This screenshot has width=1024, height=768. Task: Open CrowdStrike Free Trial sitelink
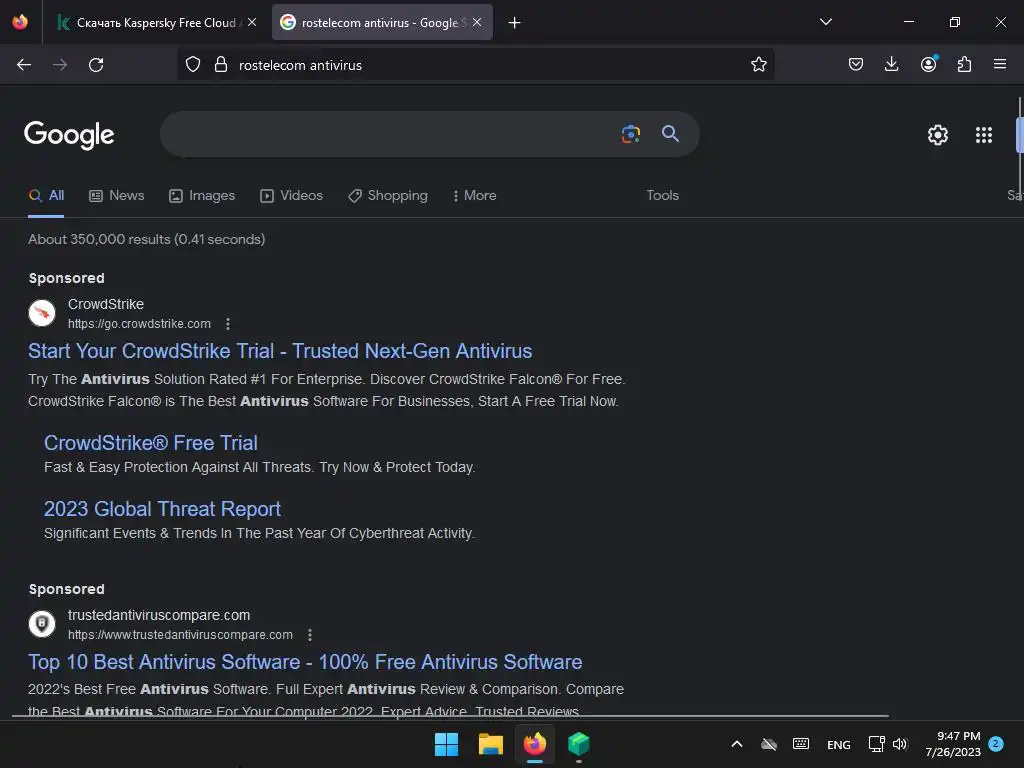pyautogui.click(x=151, y=443)
